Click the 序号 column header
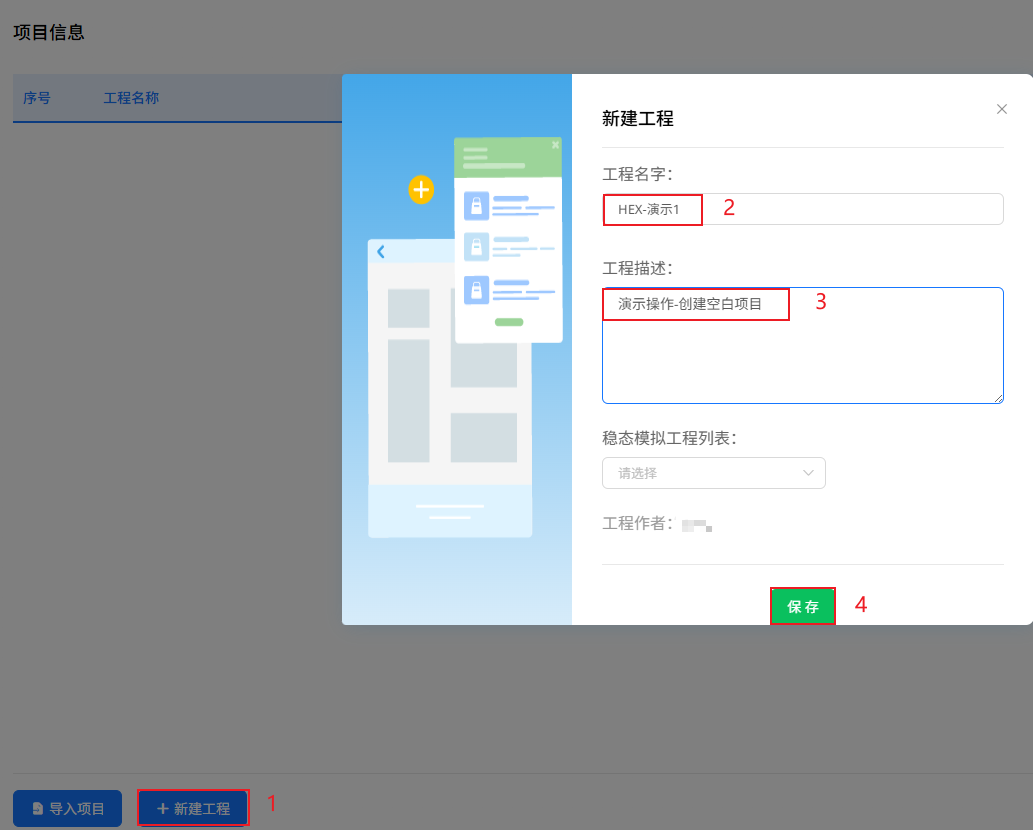 tap(37, 98)
